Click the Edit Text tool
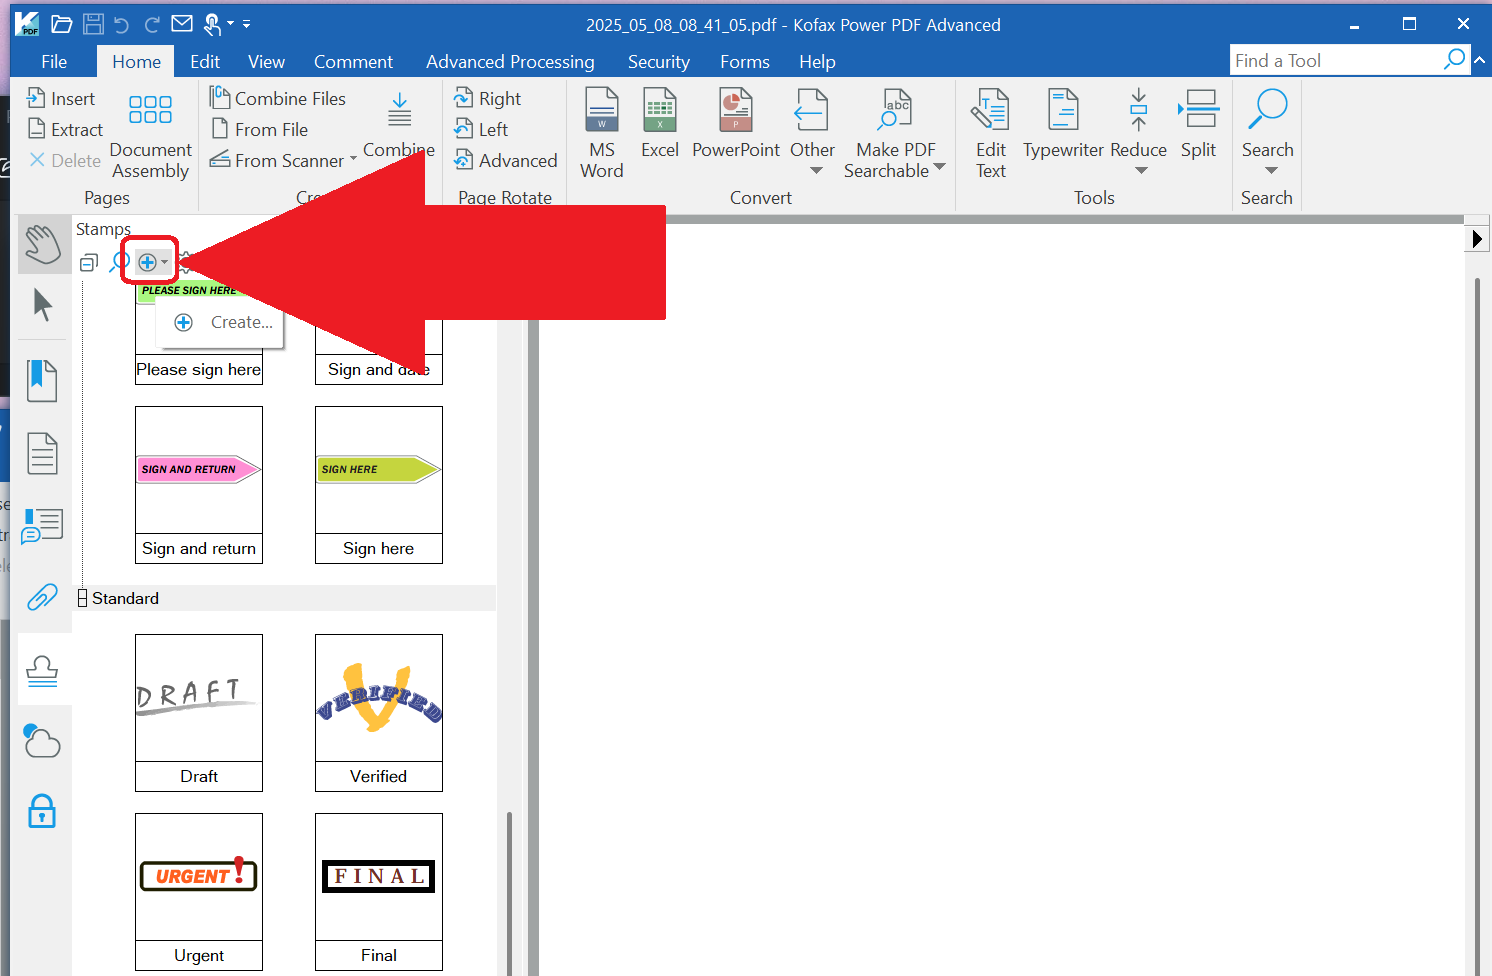This screenshot has width=1492, height=976. (x=991, y=133)
